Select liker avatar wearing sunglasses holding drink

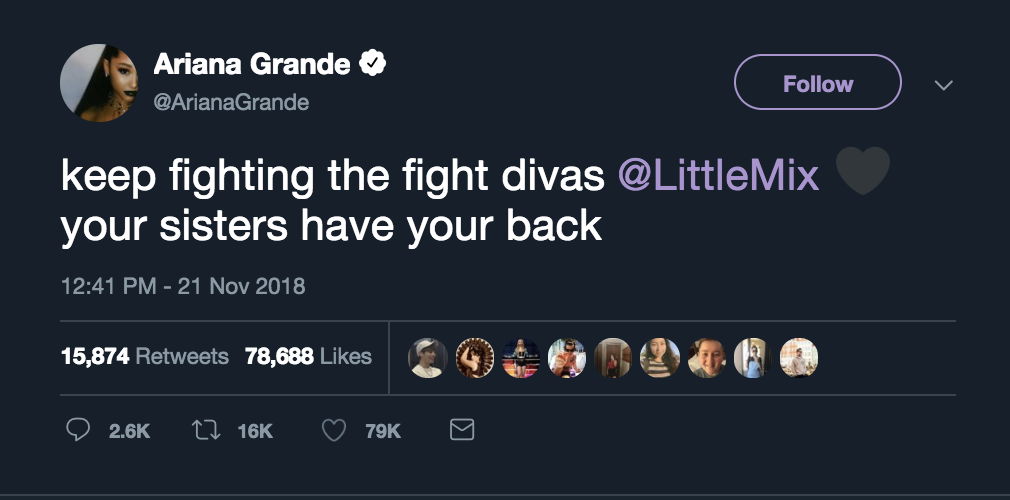click(x=567, y=357)
